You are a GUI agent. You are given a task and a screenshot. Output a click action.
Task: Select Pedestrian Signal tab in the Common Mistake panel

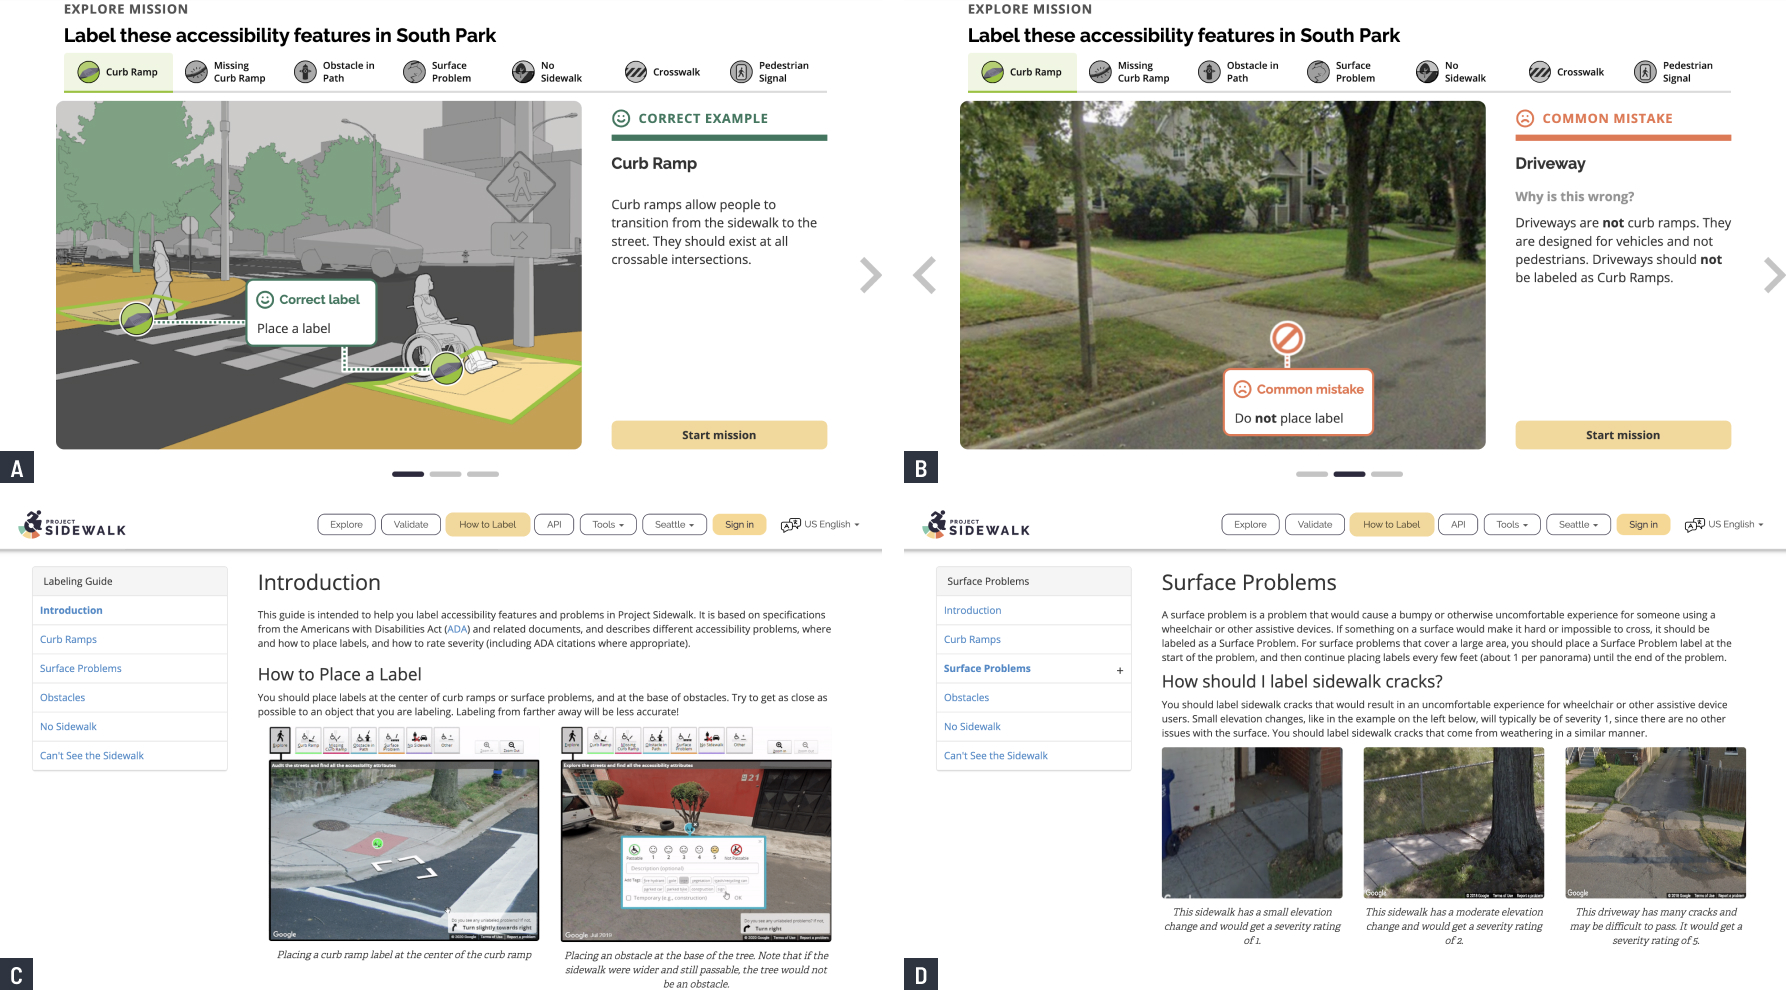coord(1675,72)
